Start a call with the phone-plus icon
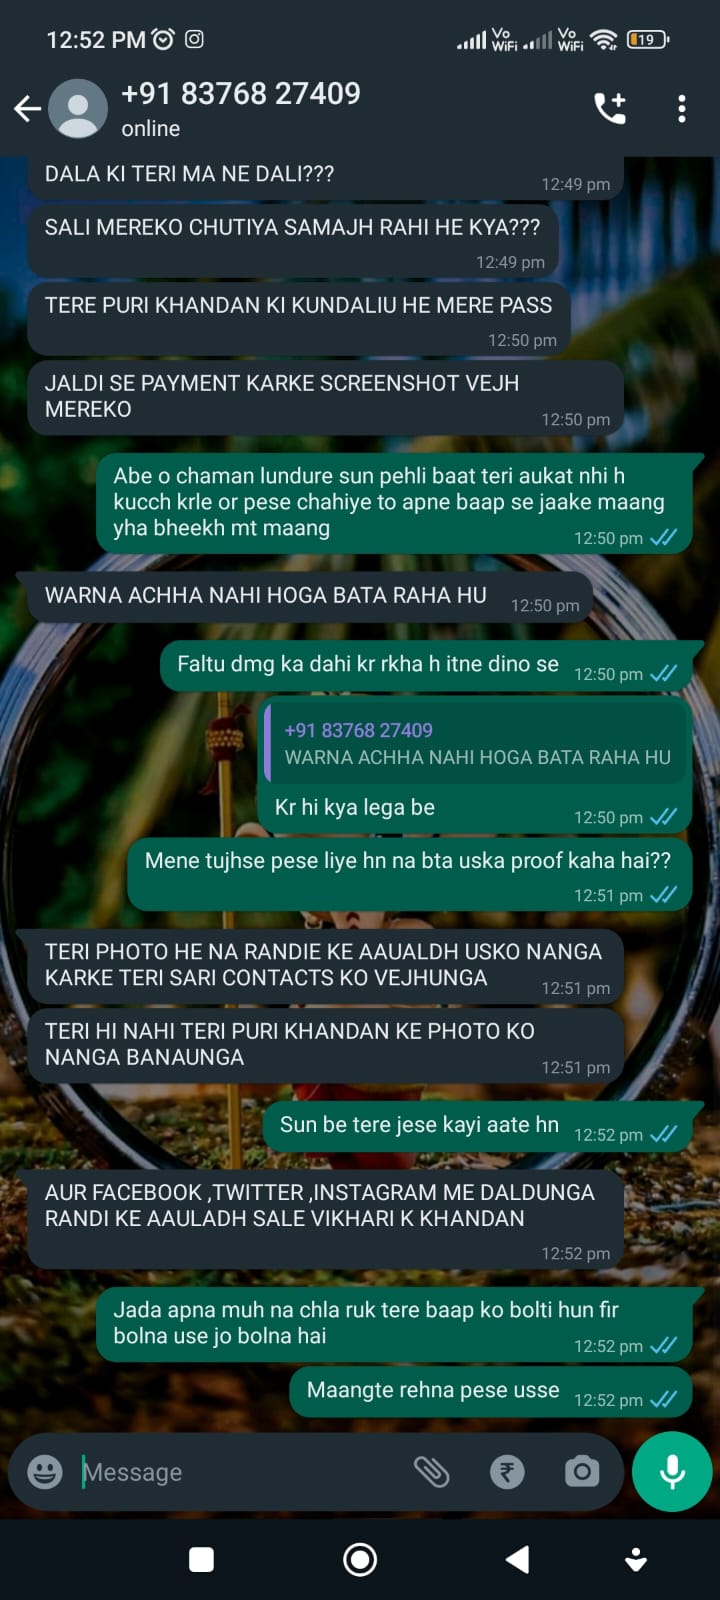720x1600 pixels. click(x=610, y=108)
